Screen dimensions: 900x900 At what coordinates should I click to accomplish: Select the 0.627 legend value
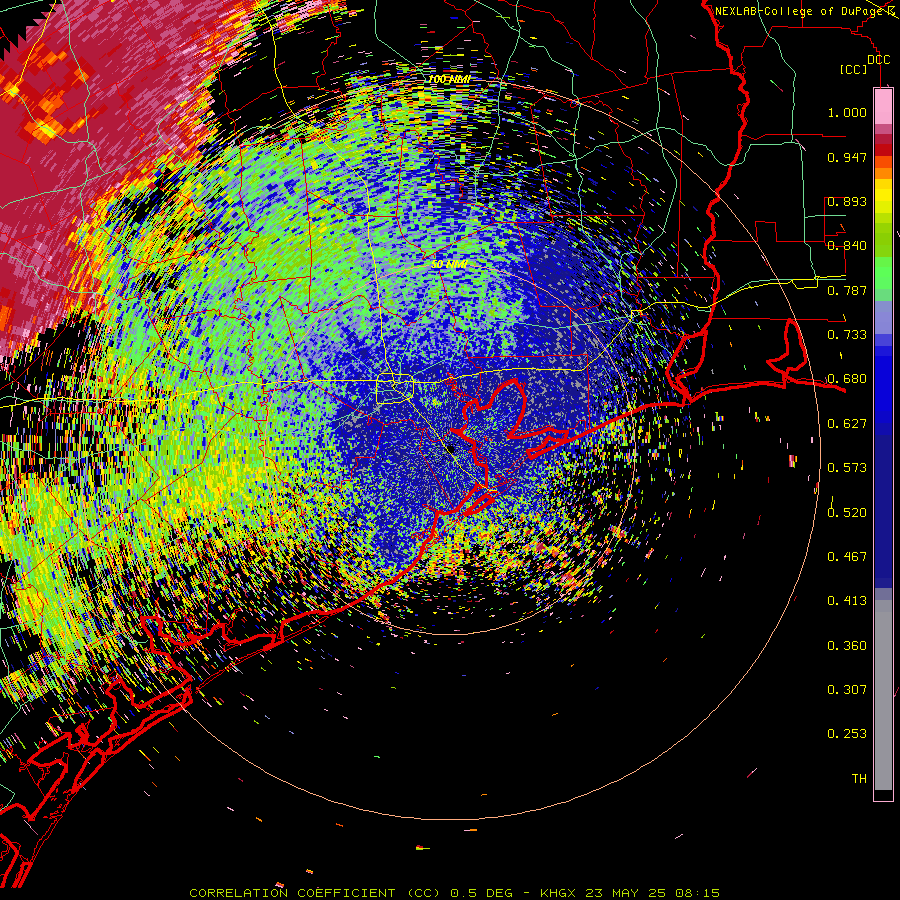point(847,424)
